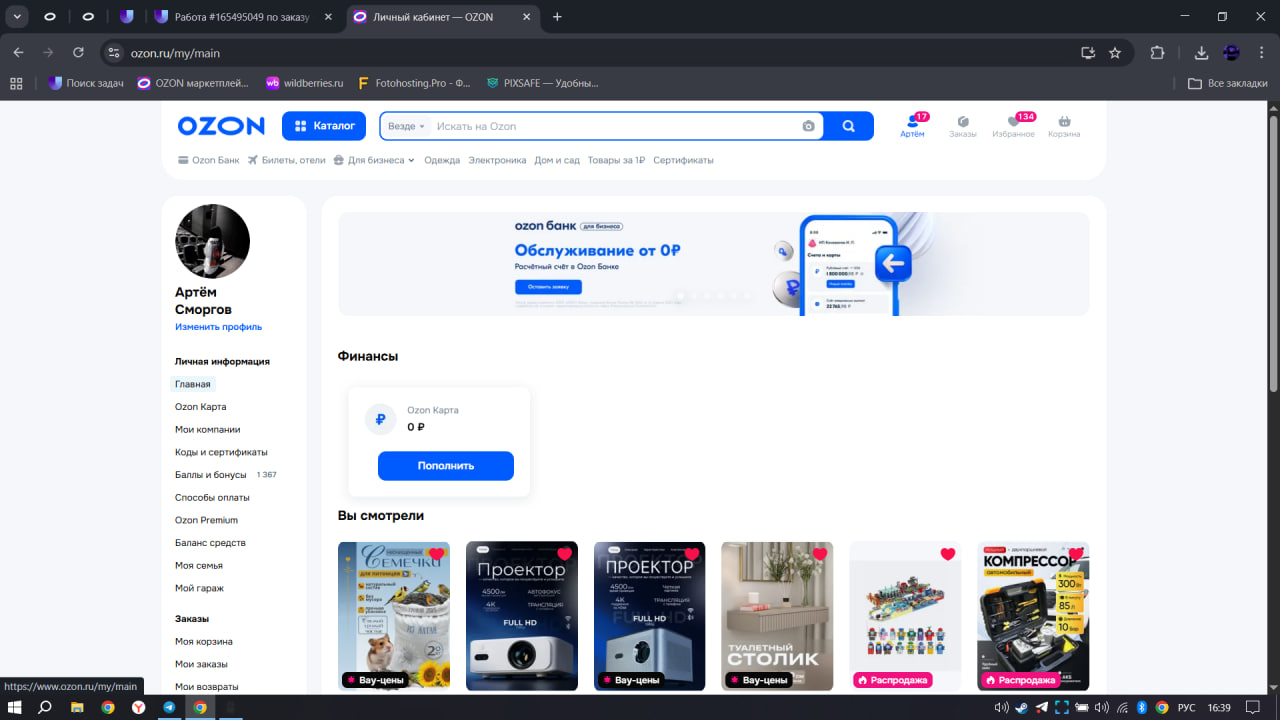Open Мои заказы in the sidebar

pos(201,664)
